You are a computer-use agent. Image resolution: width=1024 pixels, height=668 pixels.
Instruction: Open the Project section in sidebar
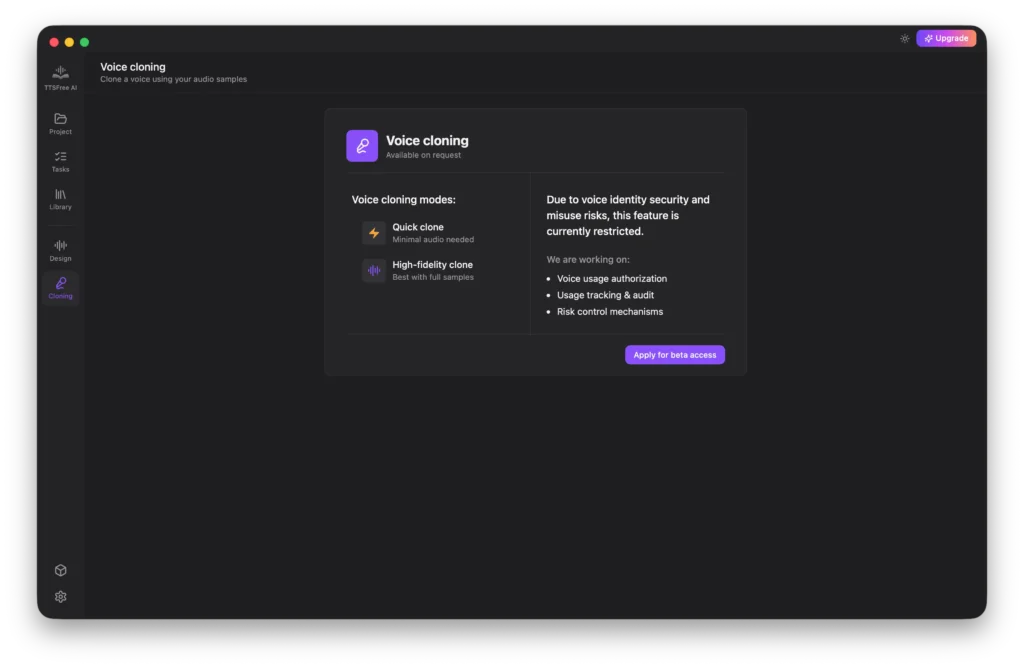[60, 123]
